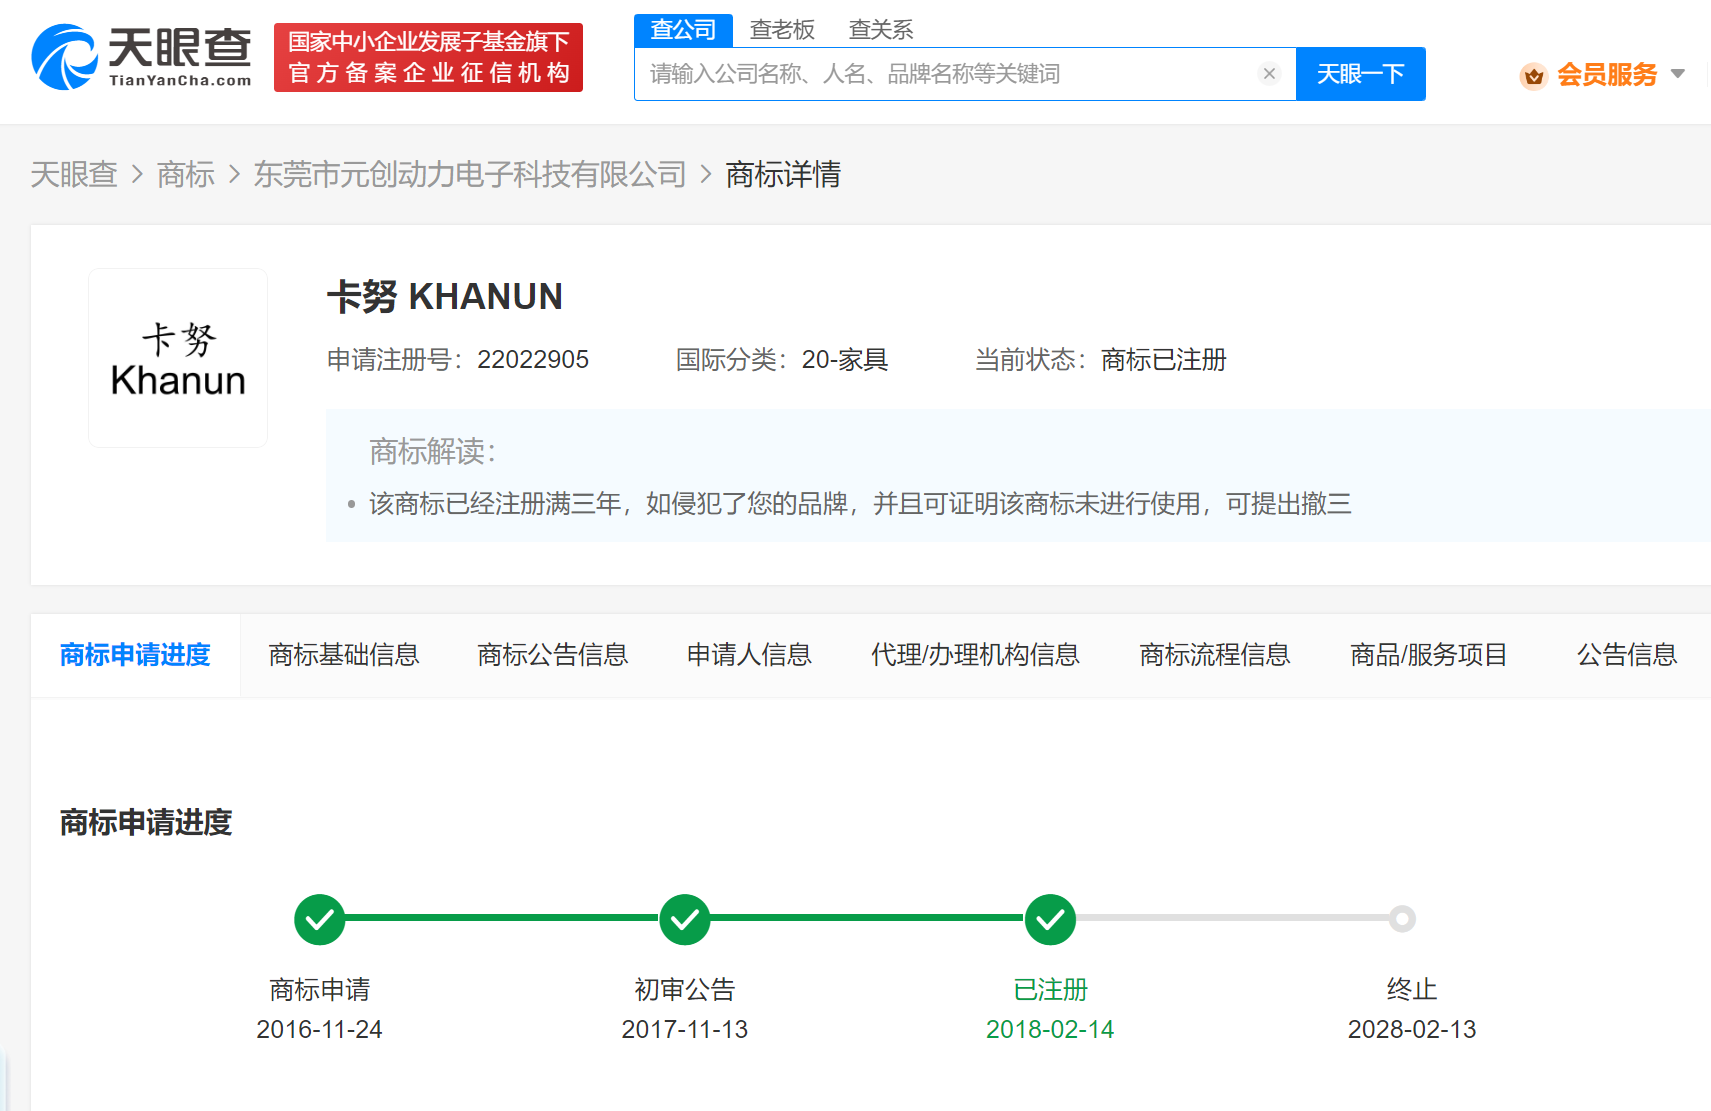Open the 商标流程信息 tab

point(1214,655)
